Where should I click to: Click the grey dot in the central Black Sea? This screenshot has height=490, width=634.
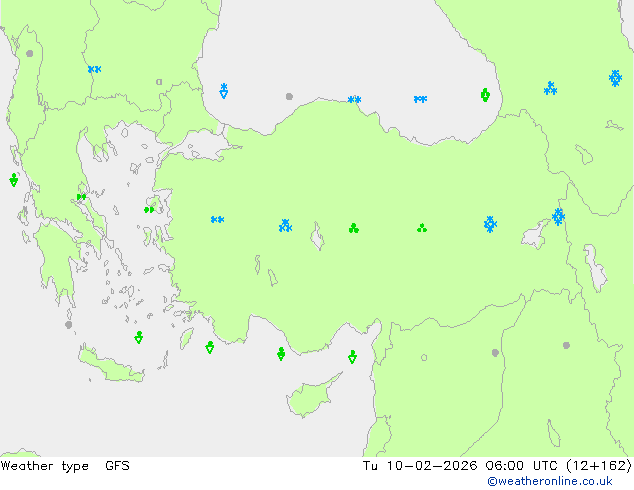coord(289,97)
